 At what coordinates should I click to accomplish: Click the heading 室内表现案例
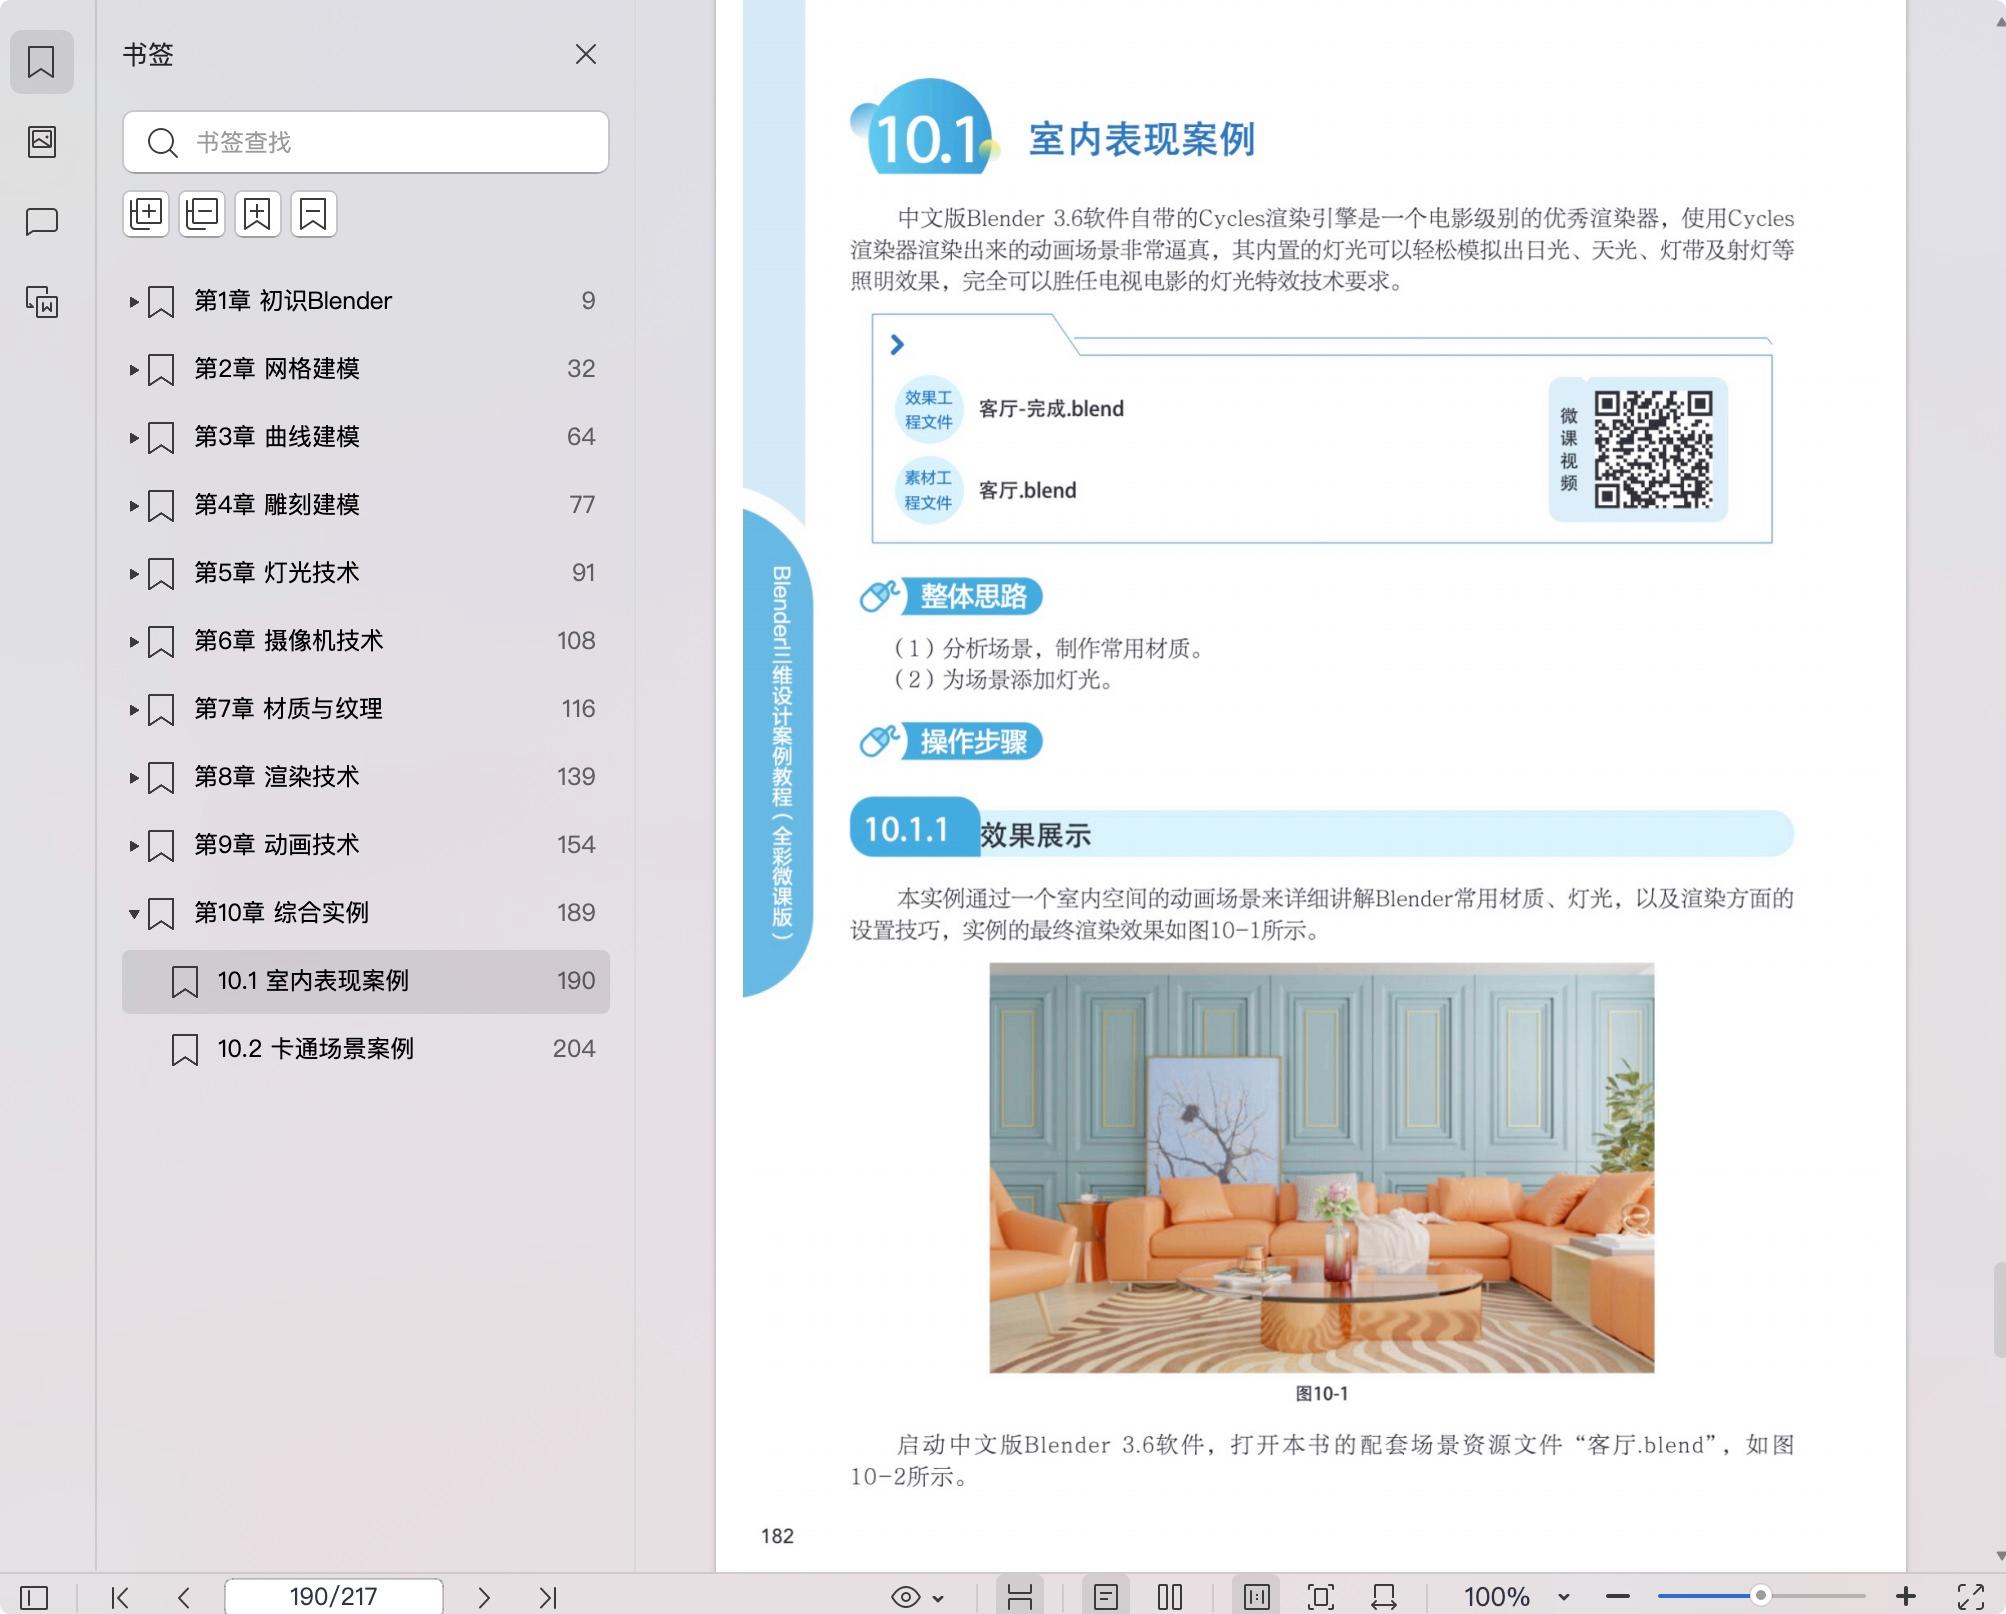[x=1142, y=139]
